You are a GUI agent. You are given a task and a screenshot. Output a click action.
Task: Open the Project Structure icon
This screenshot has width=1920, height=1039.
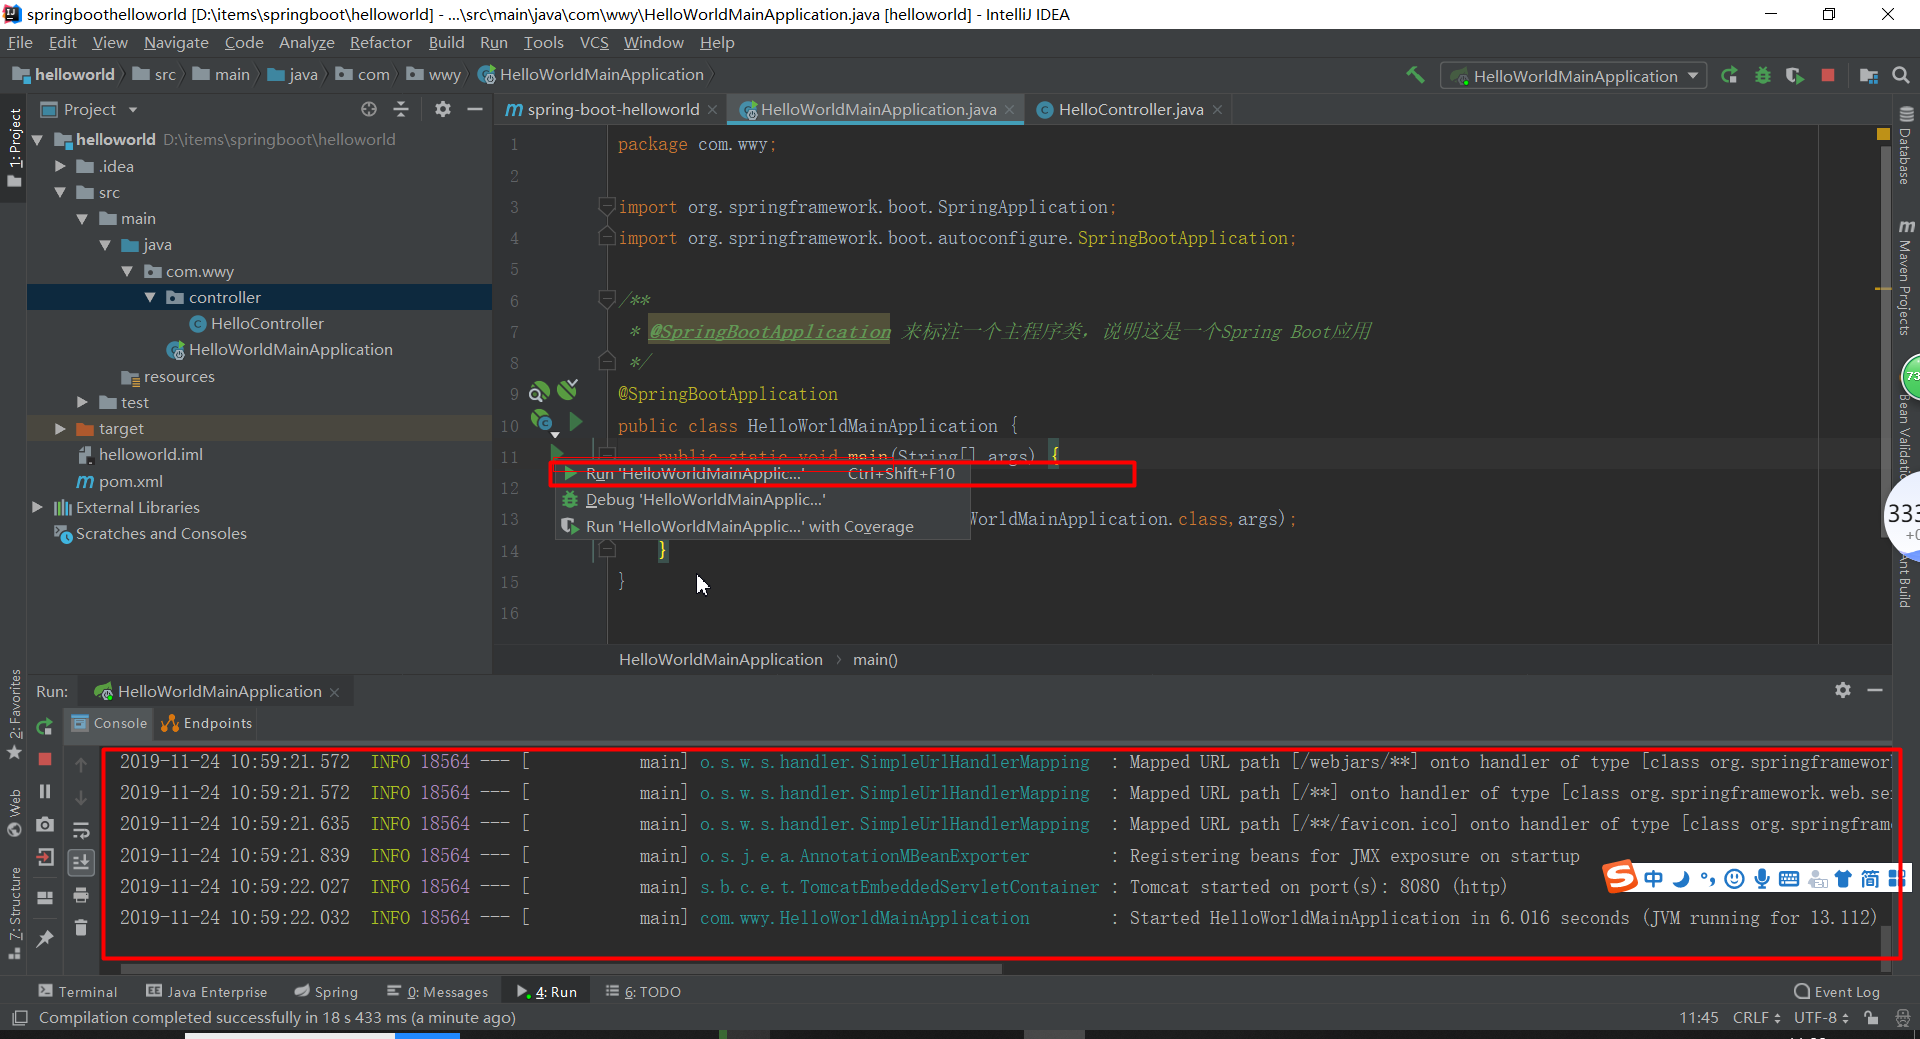point(1868,75)
